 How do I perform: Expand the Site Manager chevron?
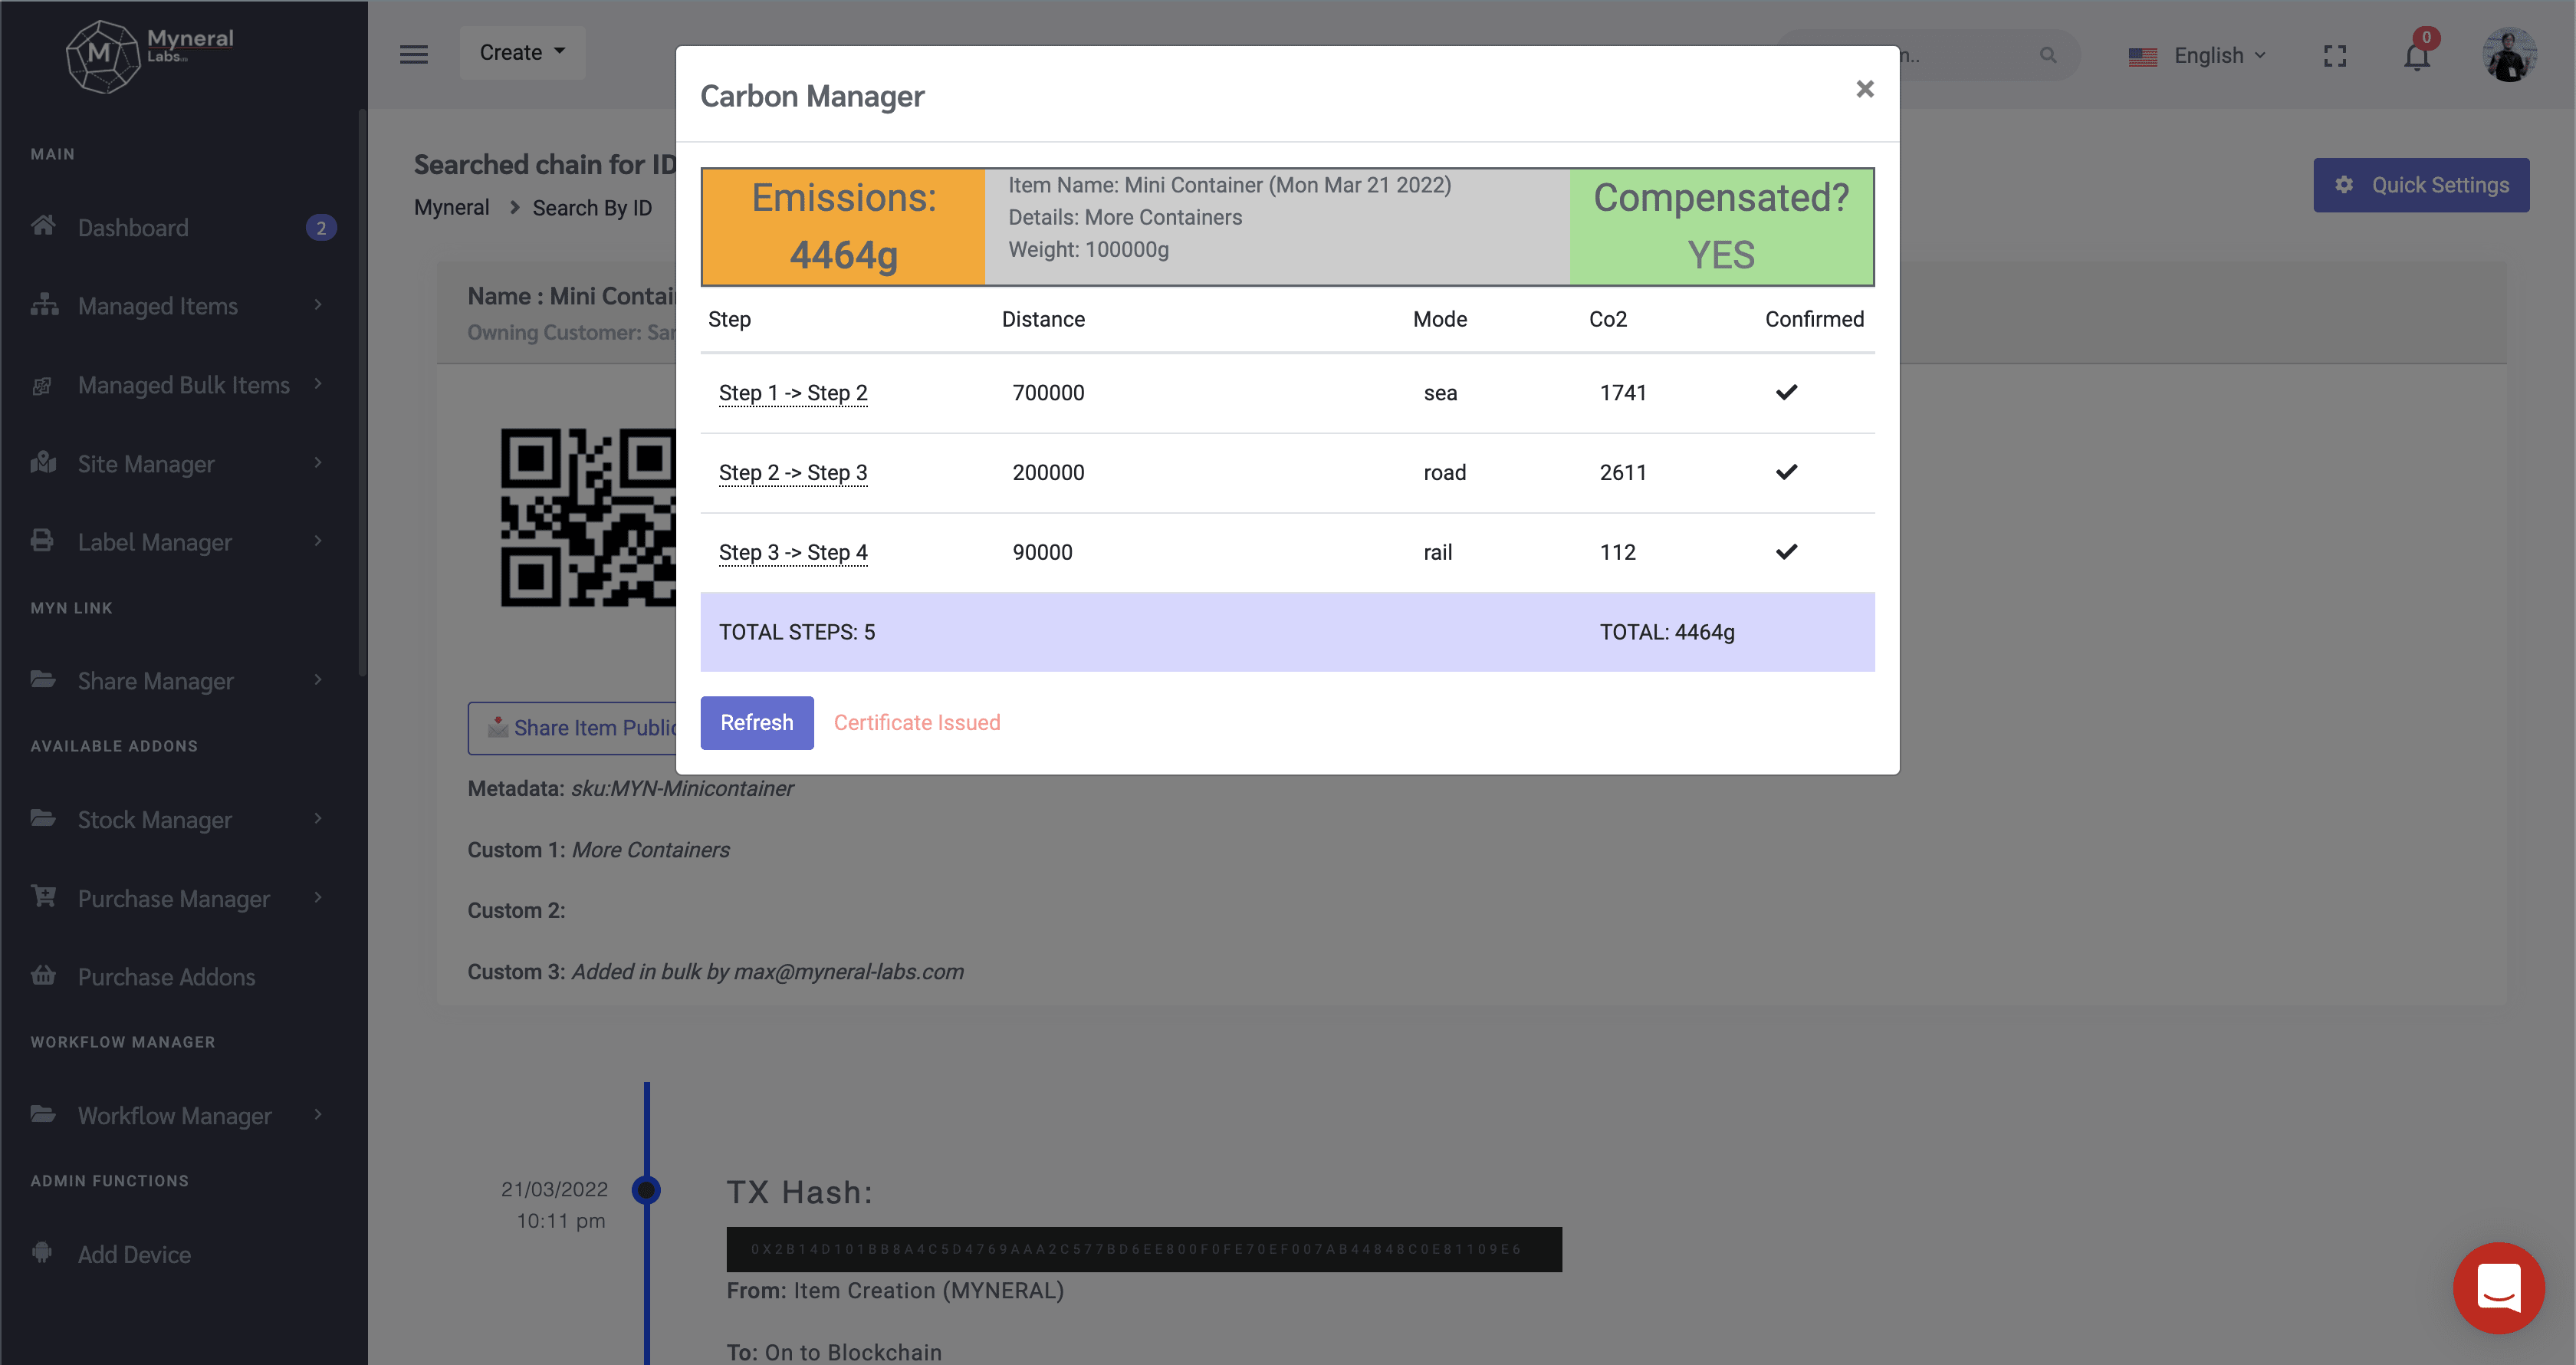tap(318, 462)
